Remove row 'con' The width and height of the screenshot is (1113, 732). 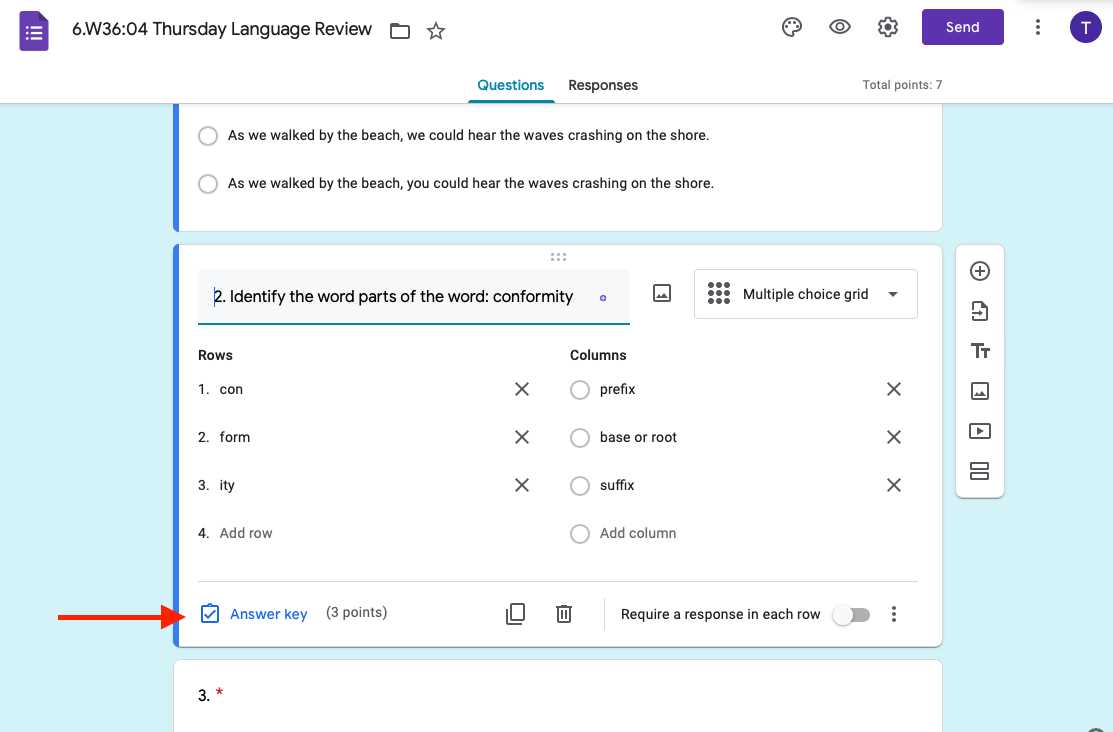(522, 389)
